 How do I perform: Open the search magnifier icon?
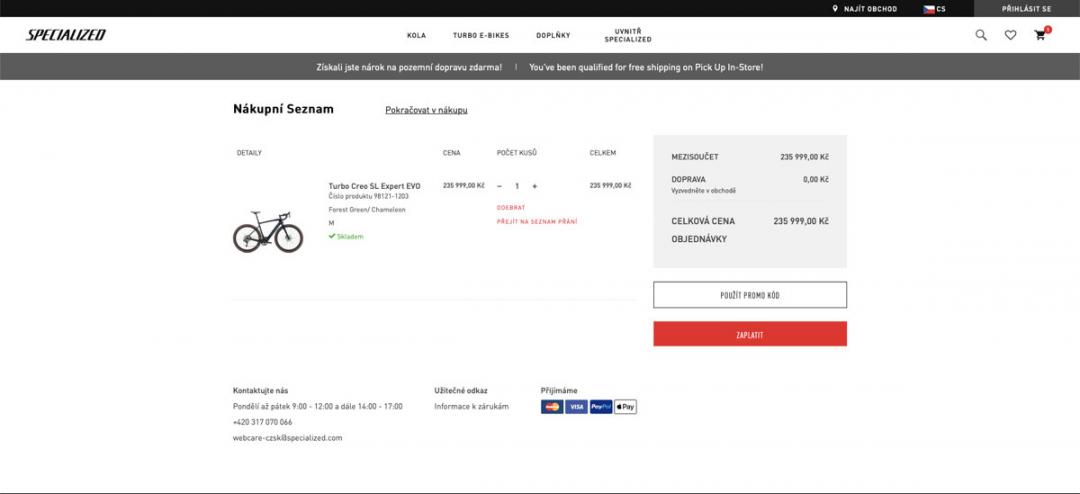[981, 35]
